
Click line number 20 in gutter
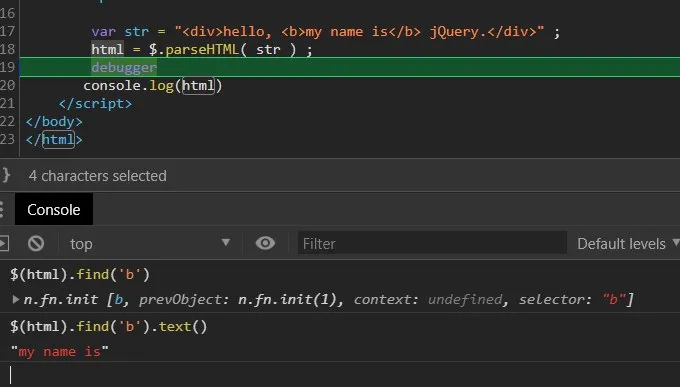click(x=7, y=85)
